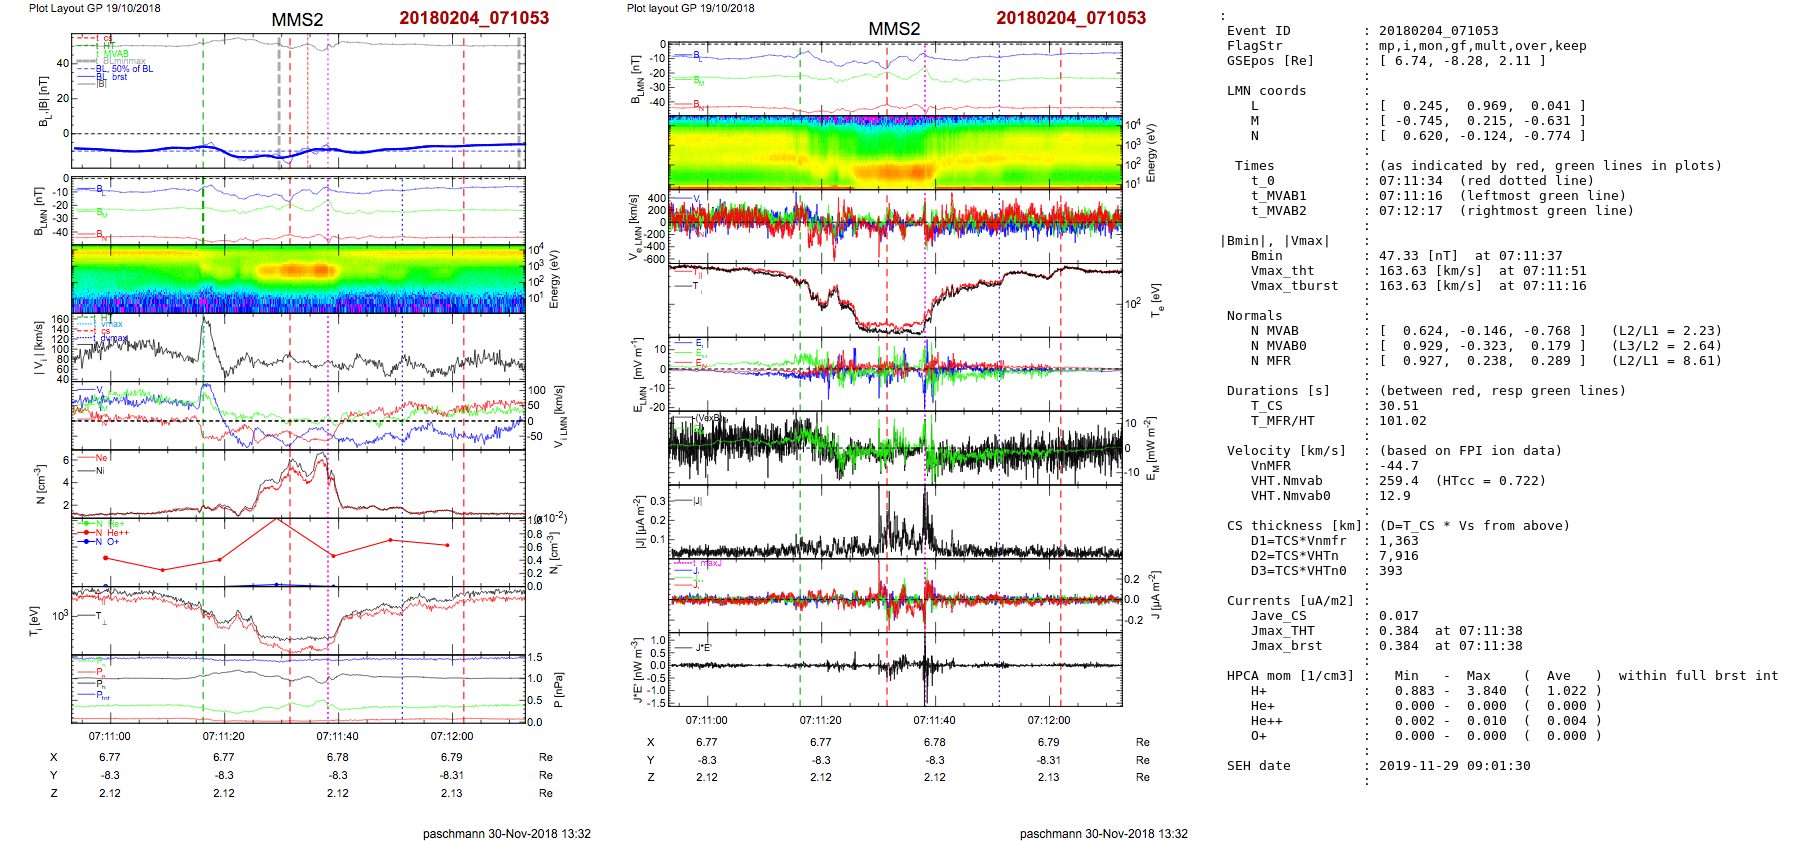Click the 07:12:00 time tick under left plot
1804x841 pixels.
pyautogui.click(x=452, y=736)
